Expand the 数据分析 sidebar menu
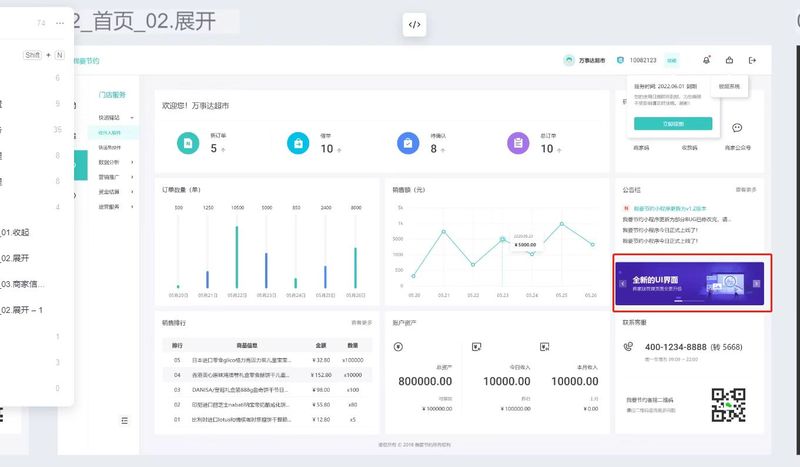The image size is (800, 467). [116, 161]
